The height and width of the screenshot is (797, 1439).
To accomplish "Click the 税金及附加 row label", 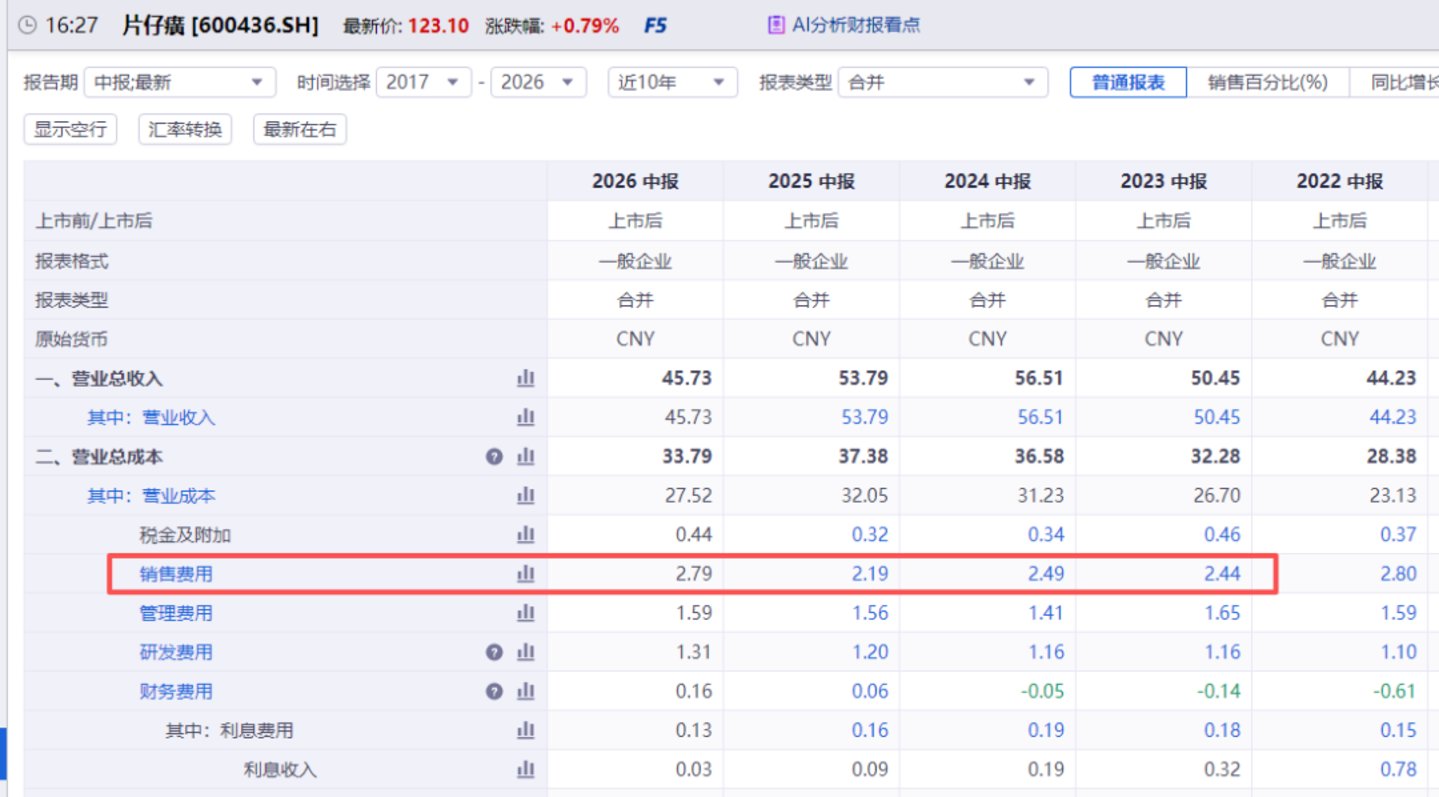I will click(x=185, y=535).
